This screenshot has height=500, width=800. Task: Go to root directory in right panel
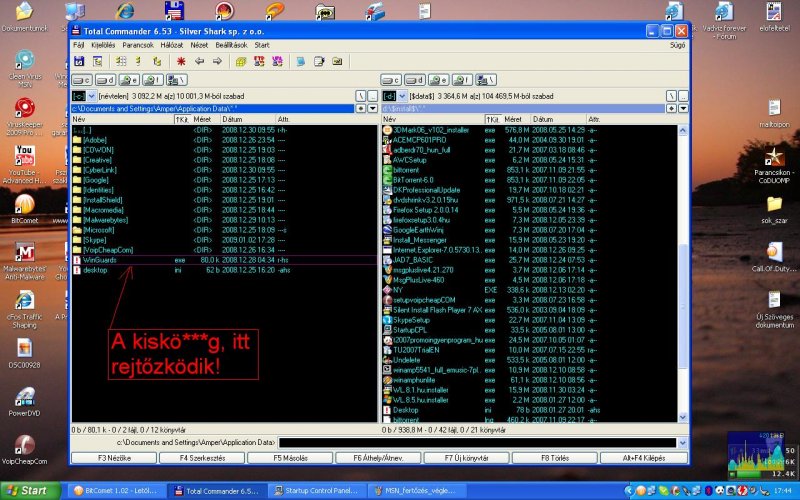671,96
